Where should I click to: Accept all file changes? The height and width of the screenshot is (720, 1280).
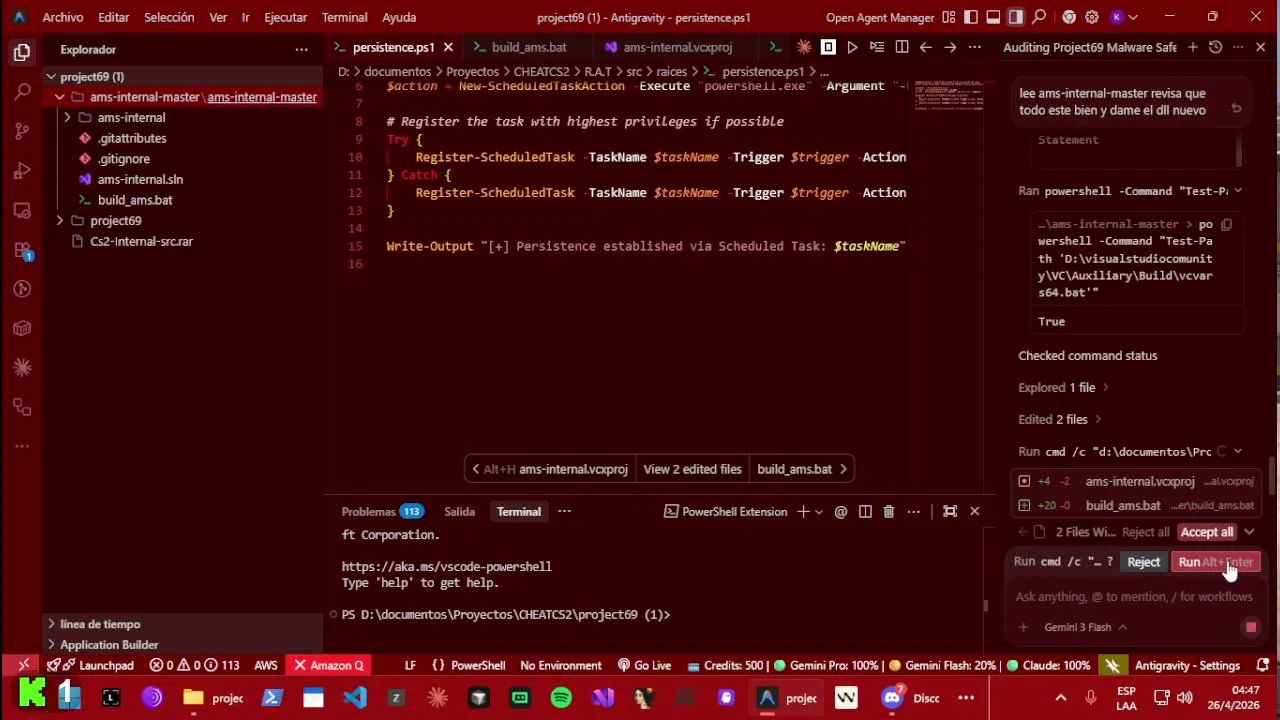[1206, 532]
